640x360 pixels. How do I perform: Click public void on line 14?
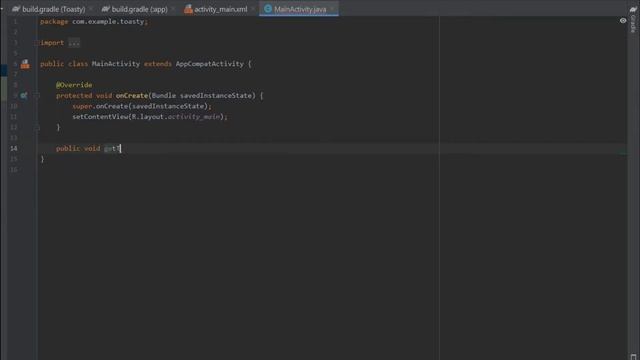[x=78, y=149]
